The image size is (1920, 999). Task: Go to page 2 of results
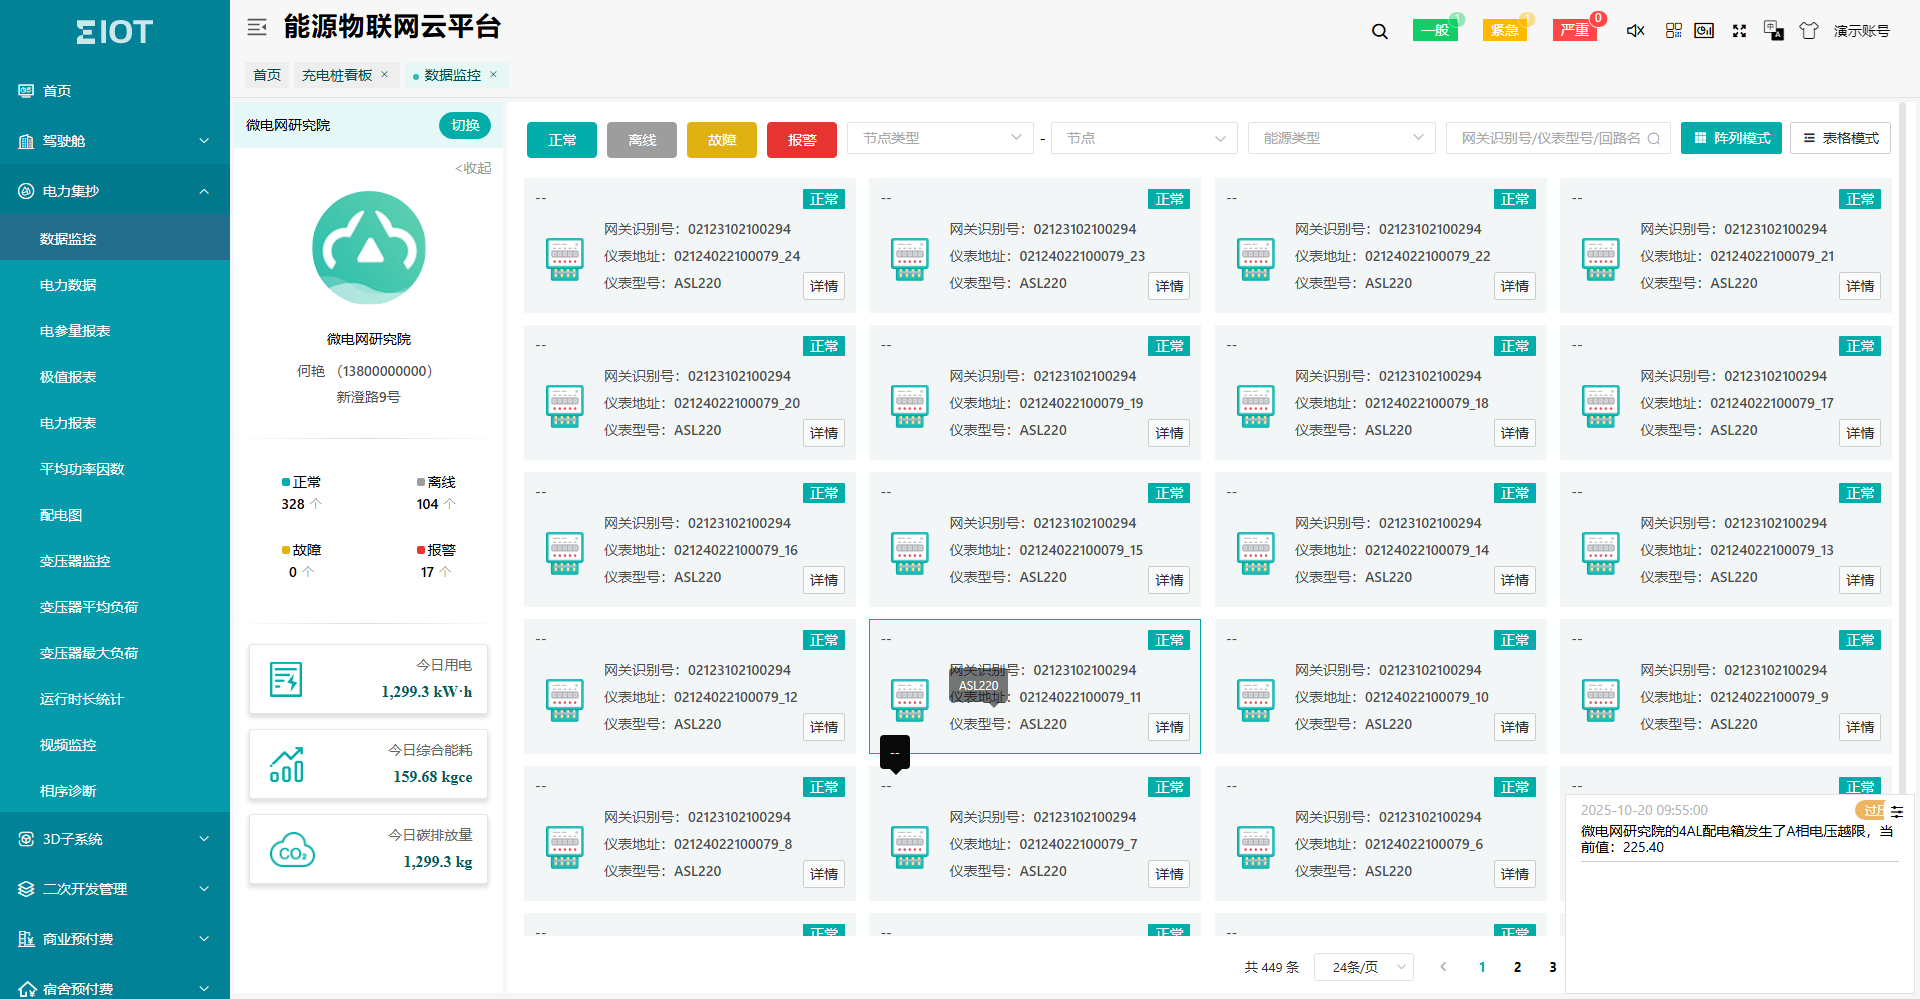click(x=1517, y=967)
